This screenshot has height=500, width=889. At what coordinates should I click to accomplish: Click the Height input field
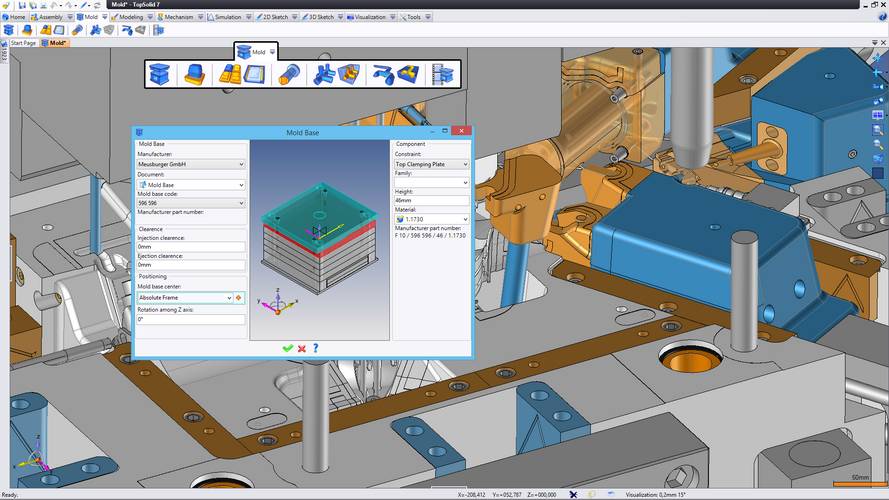pyautogui.click(x=431, y=201)
